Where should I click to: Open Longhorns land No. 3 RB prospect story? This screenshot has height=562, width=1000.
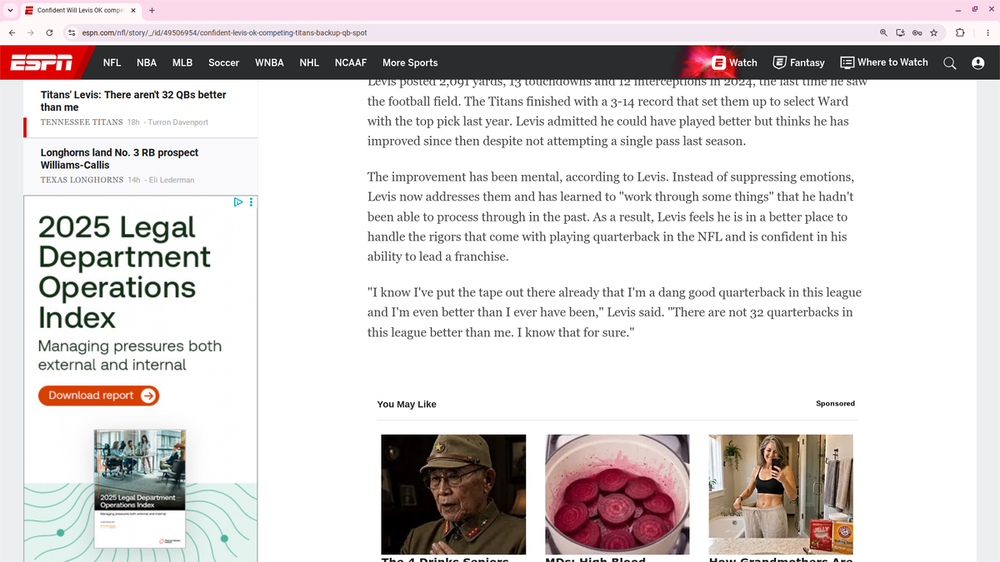(x=119, y=159)
